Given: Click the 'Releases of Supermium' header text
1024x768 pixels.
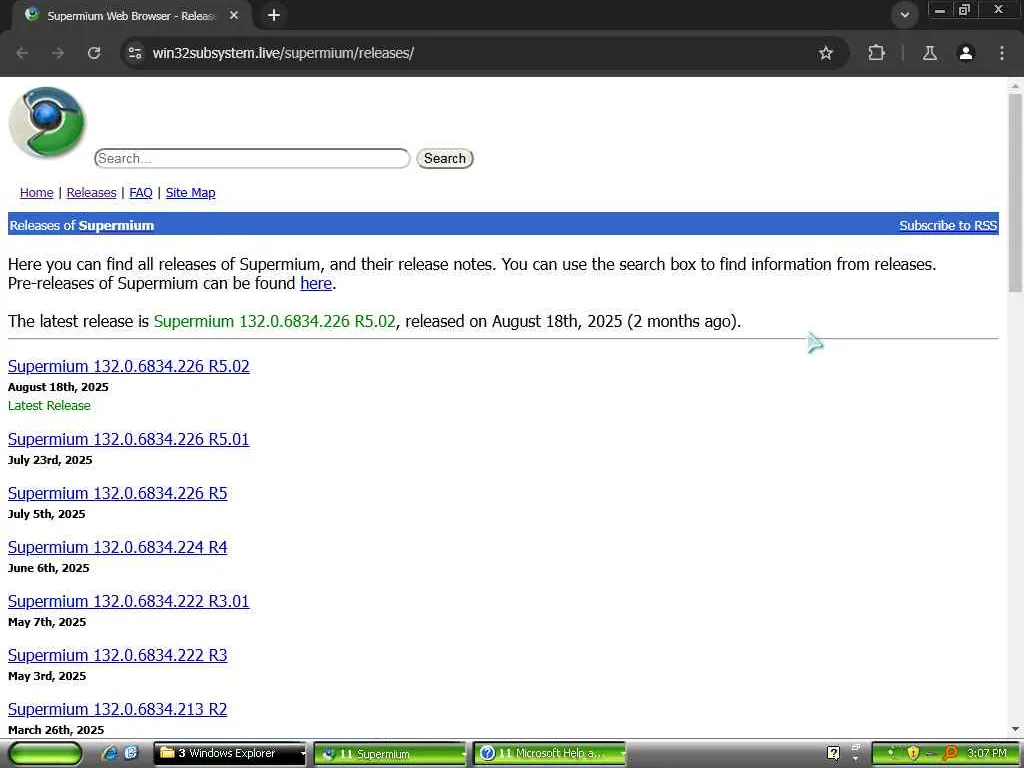Looking at the screenshot, I should [x=82, y=225].
